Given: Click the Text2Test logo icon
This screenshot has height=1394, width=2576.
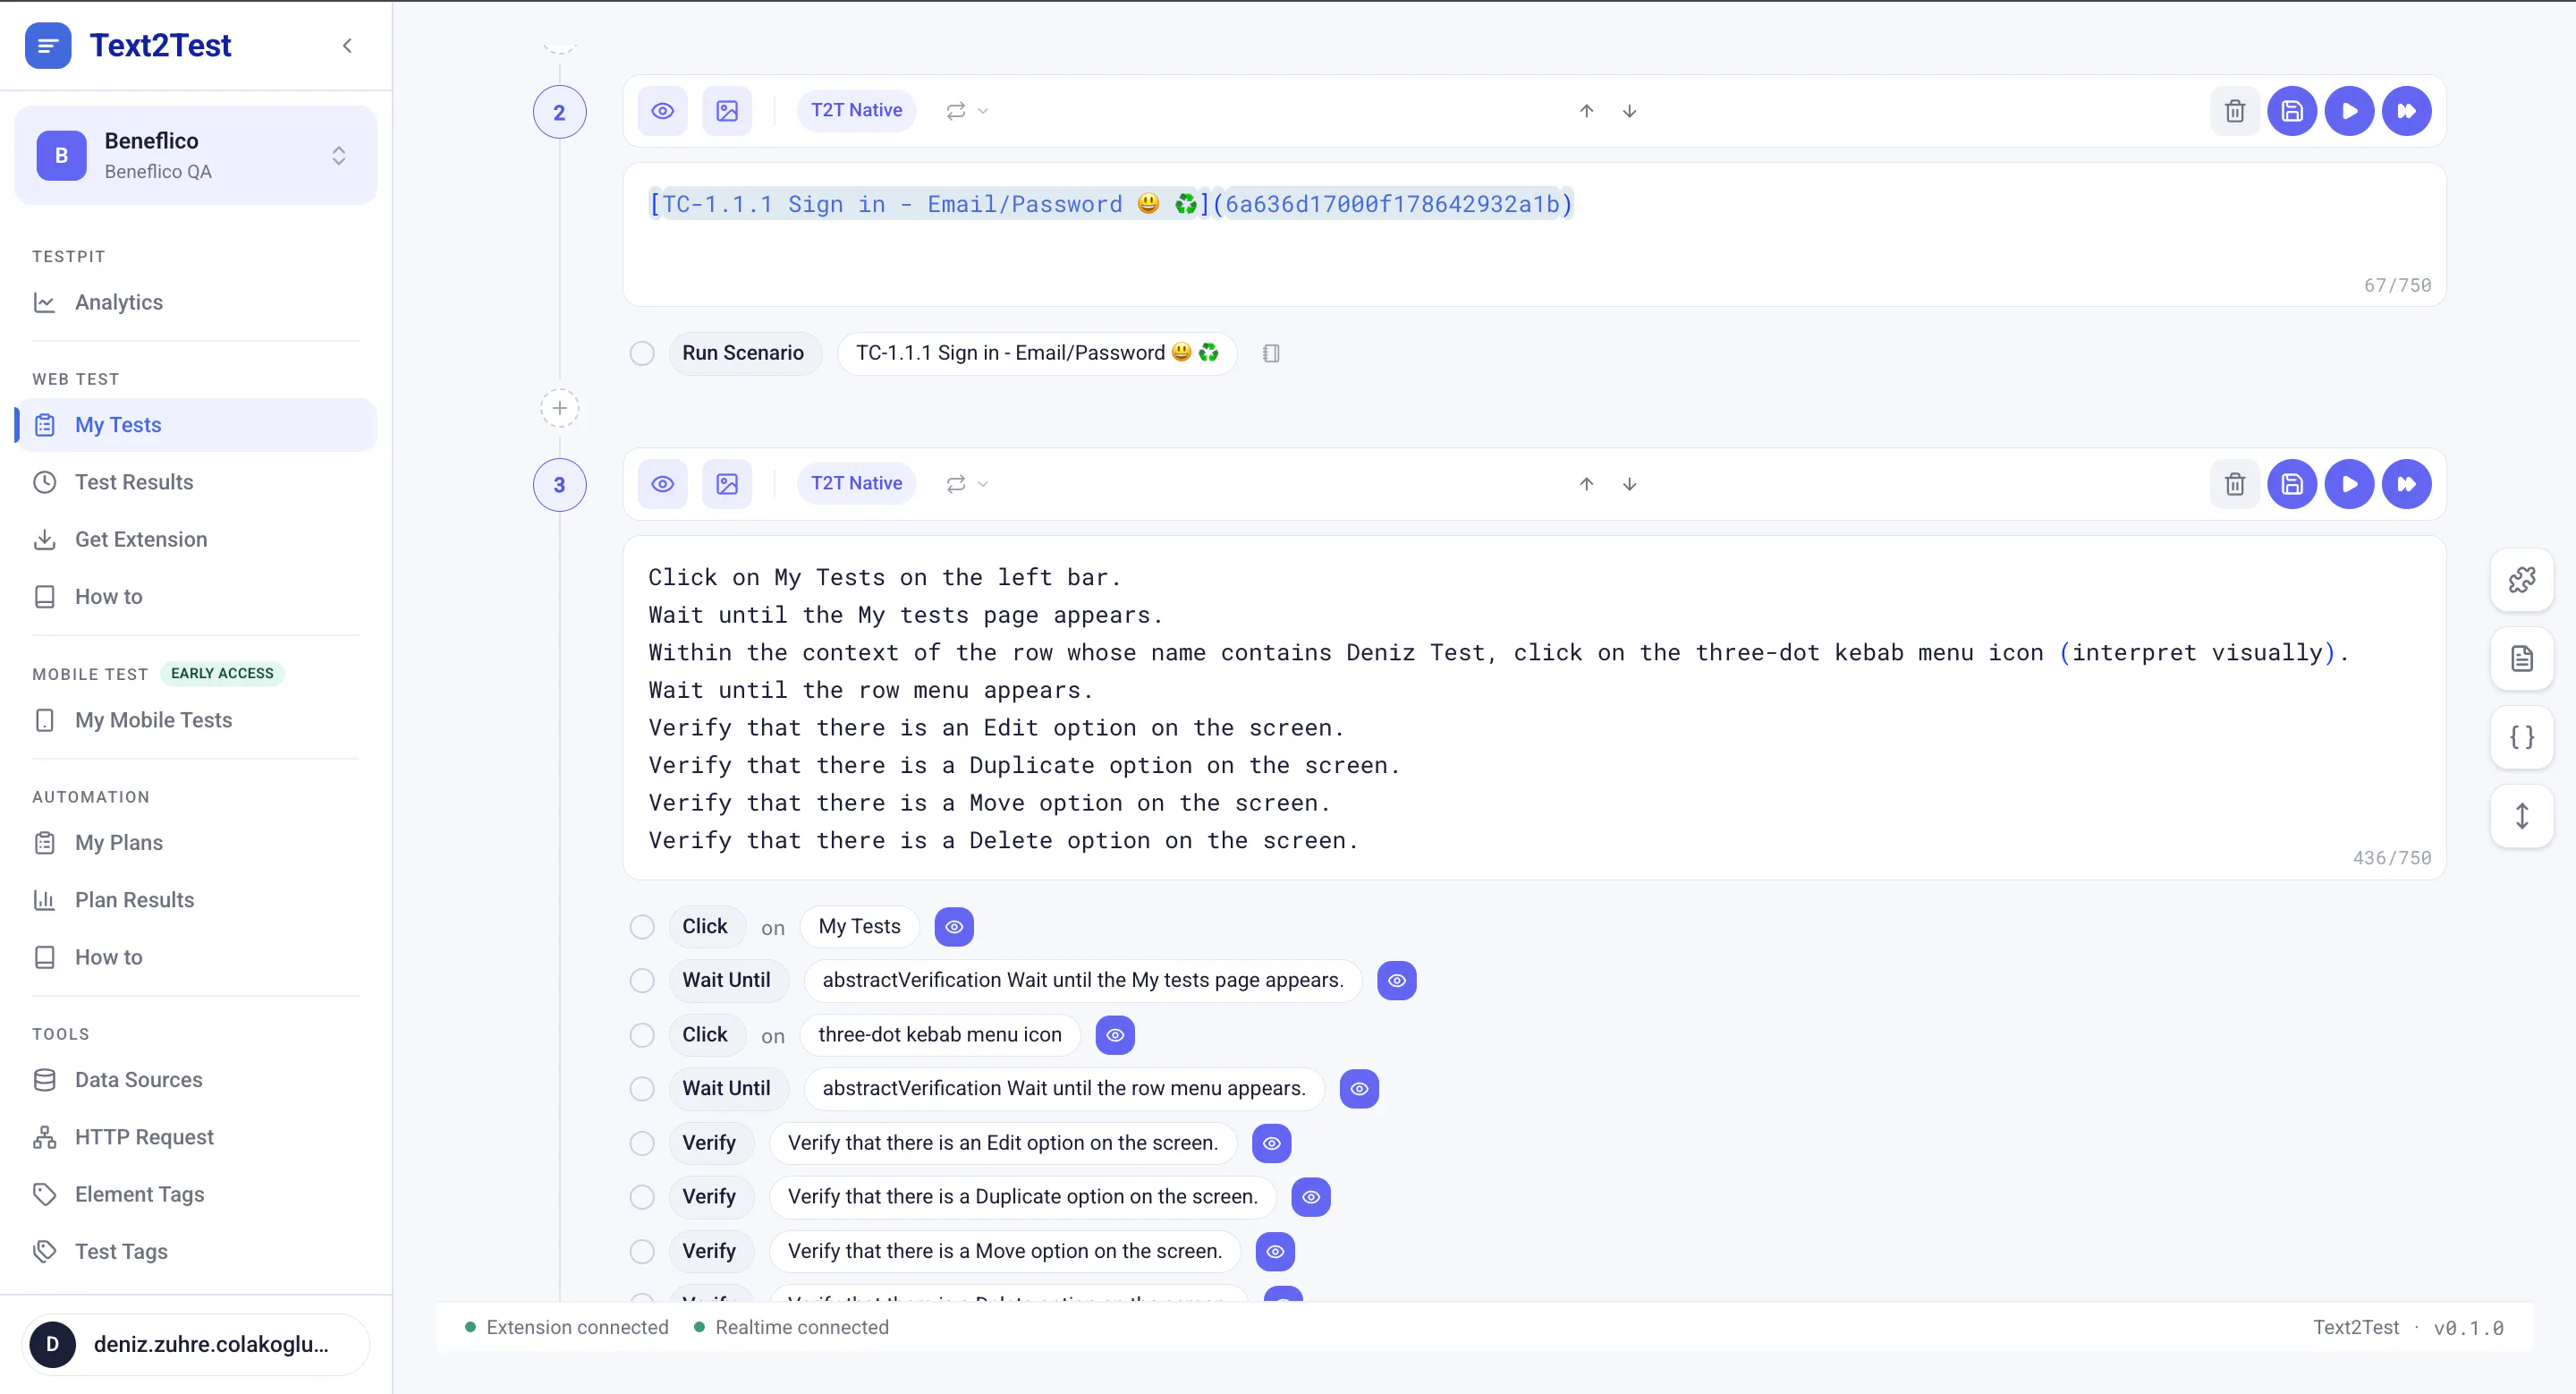Looking at the screenshot, I should click(x=48, y=45).
